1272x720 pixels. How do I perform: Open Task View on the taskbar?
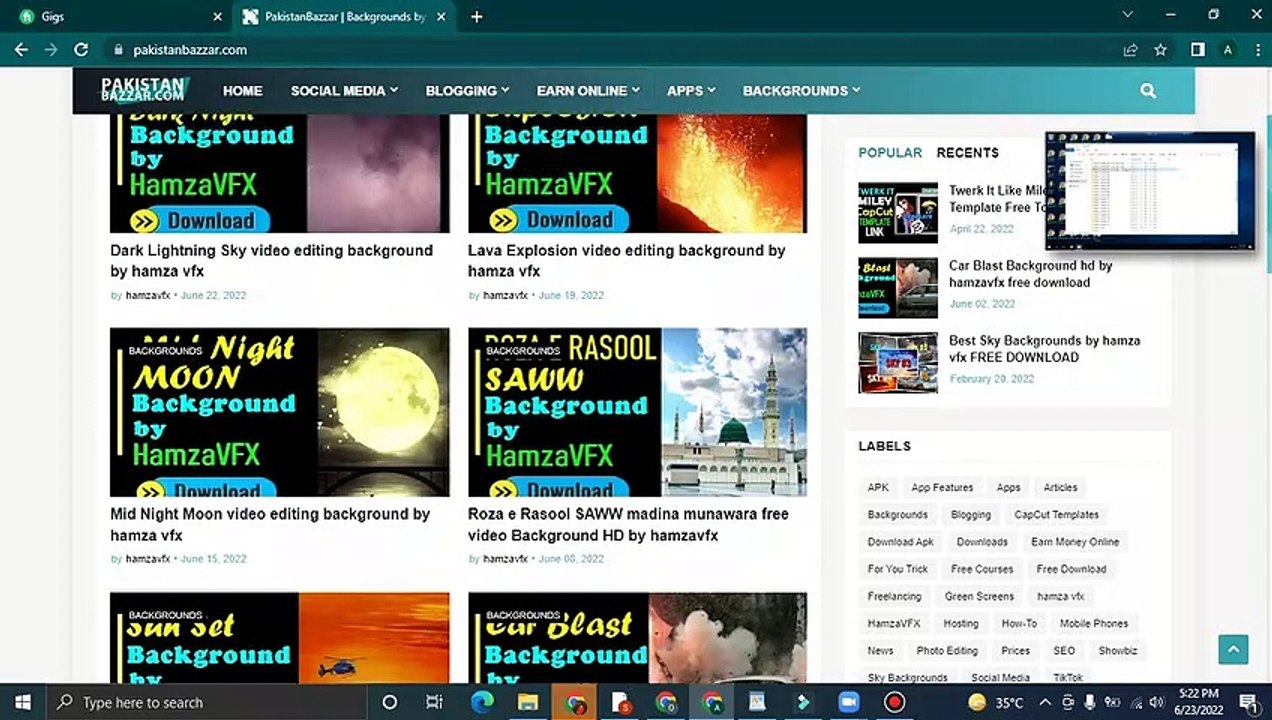pos(434,702)
